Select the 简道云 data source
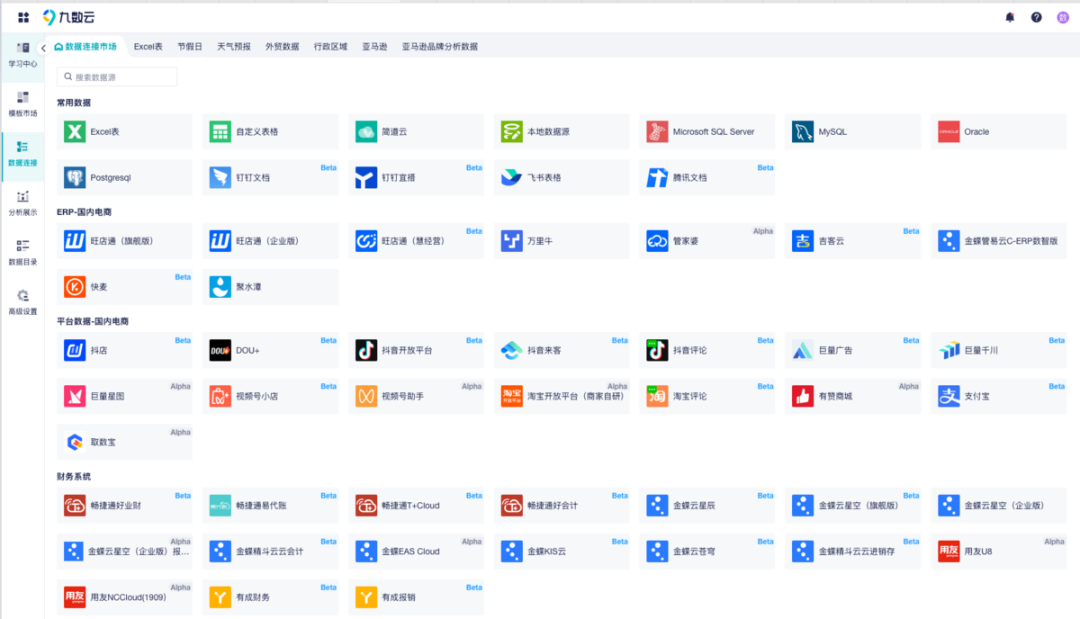The image size is (1080, 619). 416,132
